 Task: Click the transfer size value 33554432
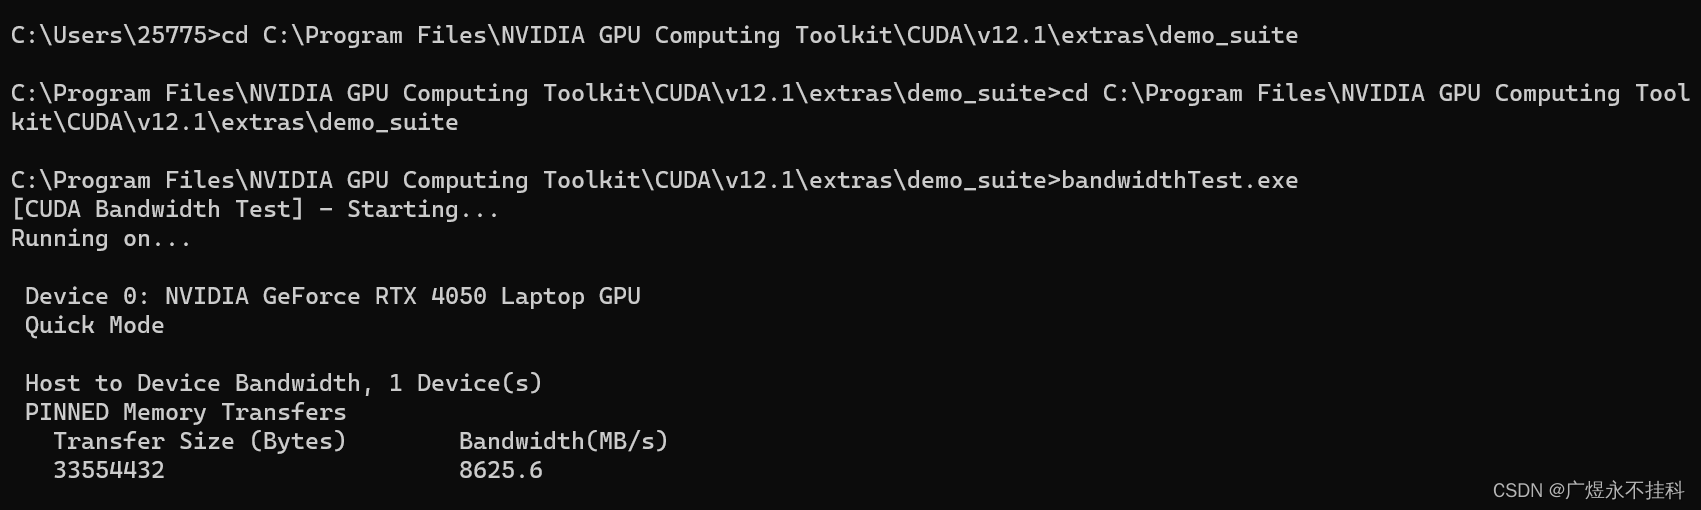109,470
